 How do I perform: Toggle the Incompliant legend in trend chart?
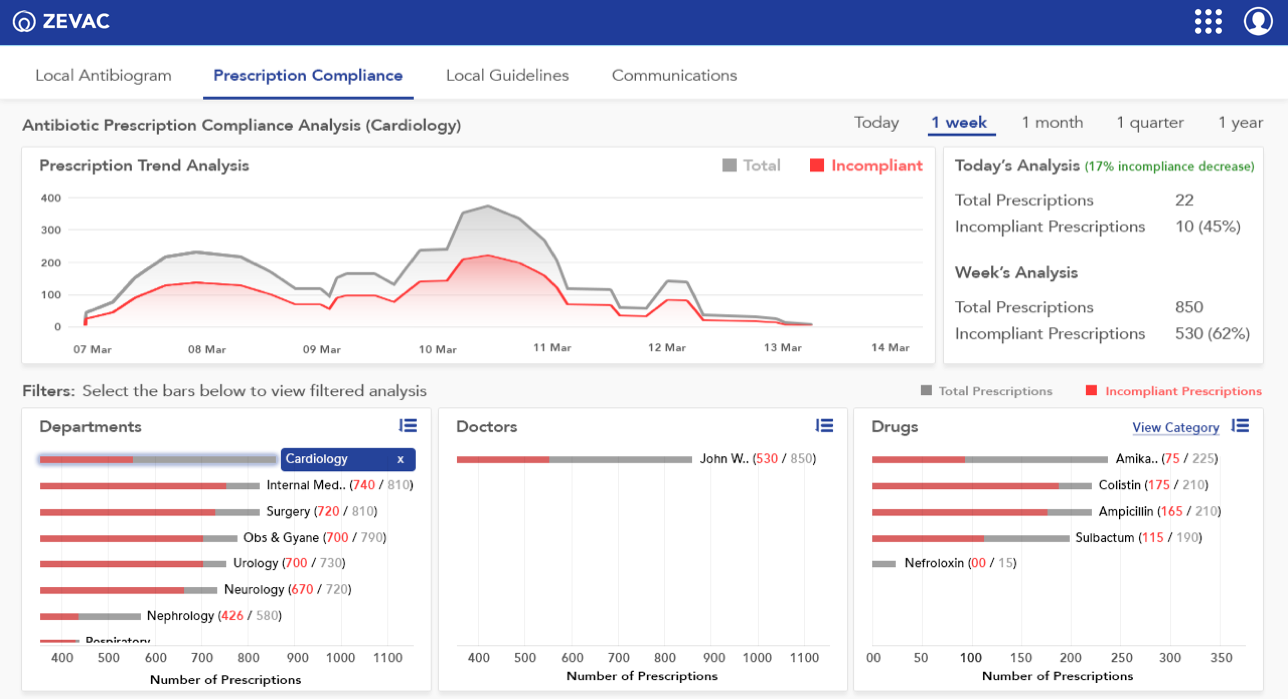(866, 166)
